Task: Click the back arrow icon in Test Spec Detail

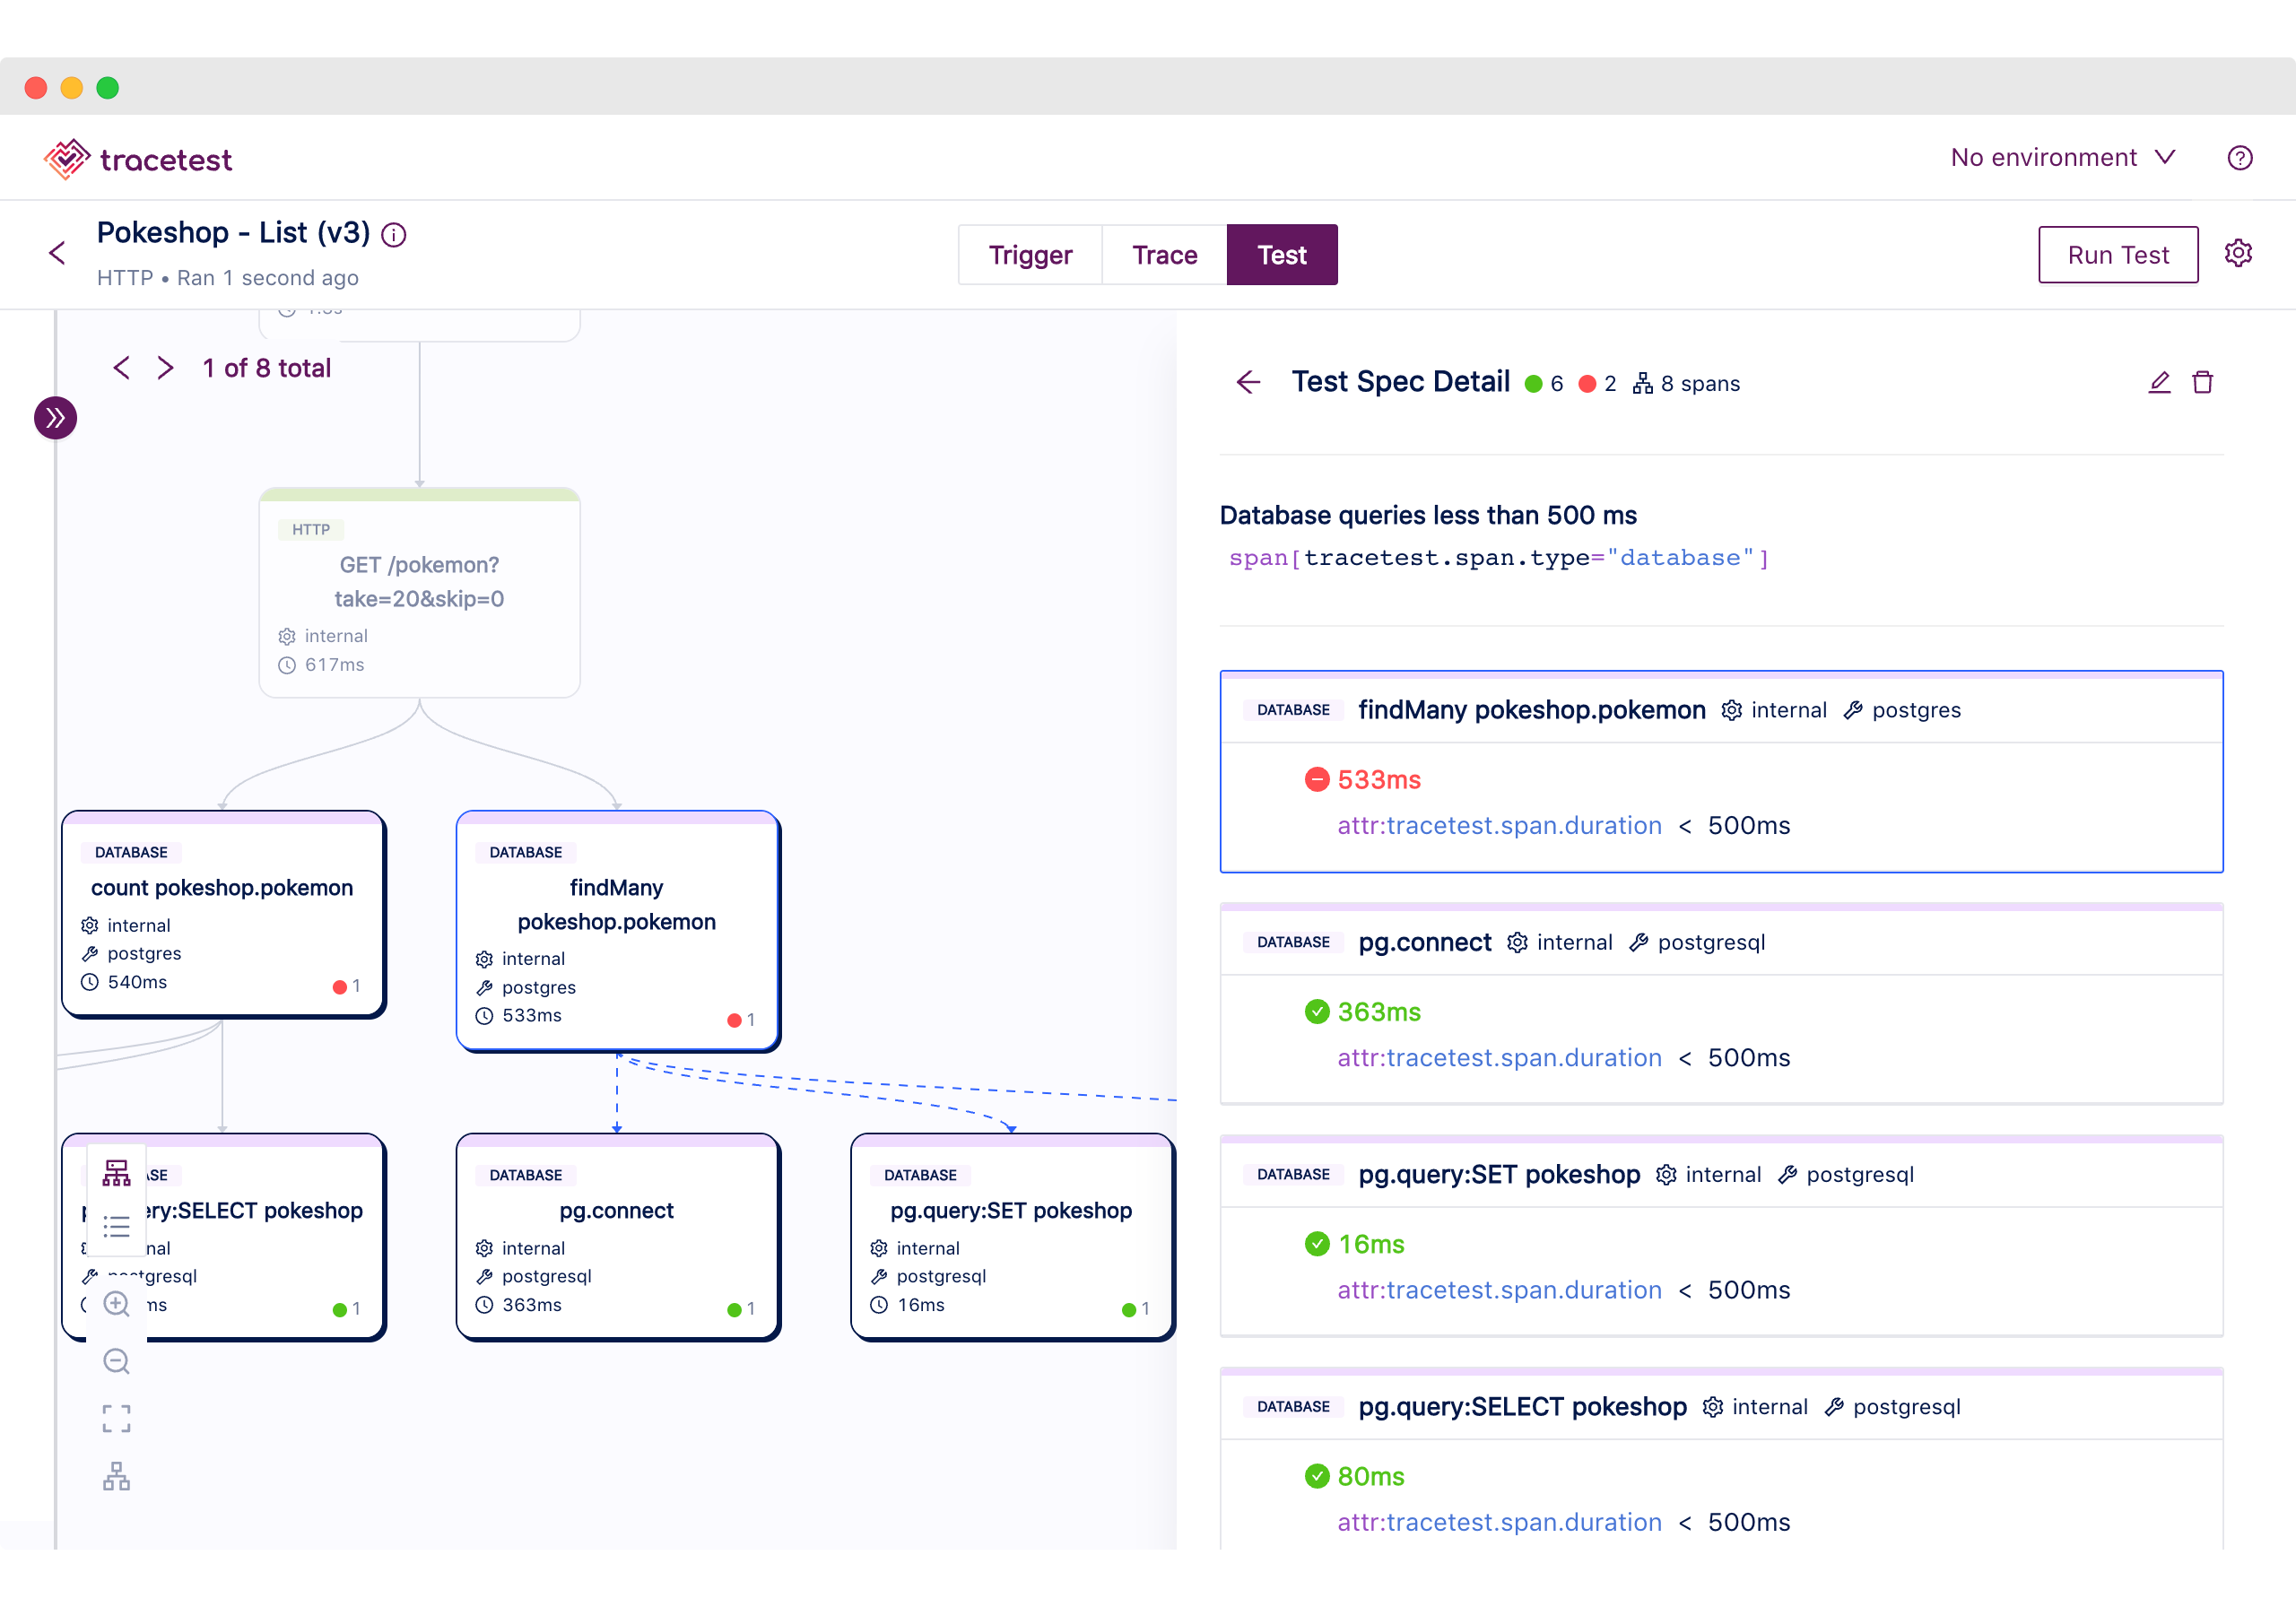Action: (x=1249, y=382)
